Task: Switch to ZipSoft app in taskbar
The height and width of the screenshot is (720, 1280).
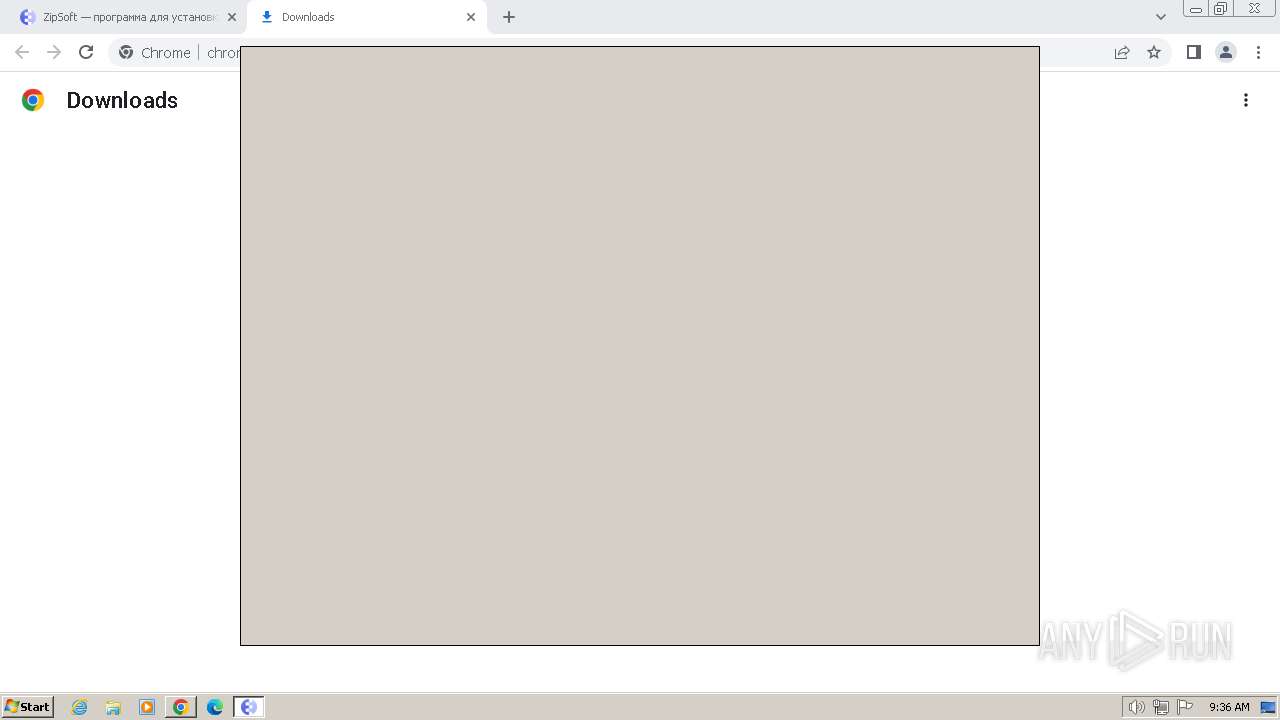Action: (x=249, y=707)
